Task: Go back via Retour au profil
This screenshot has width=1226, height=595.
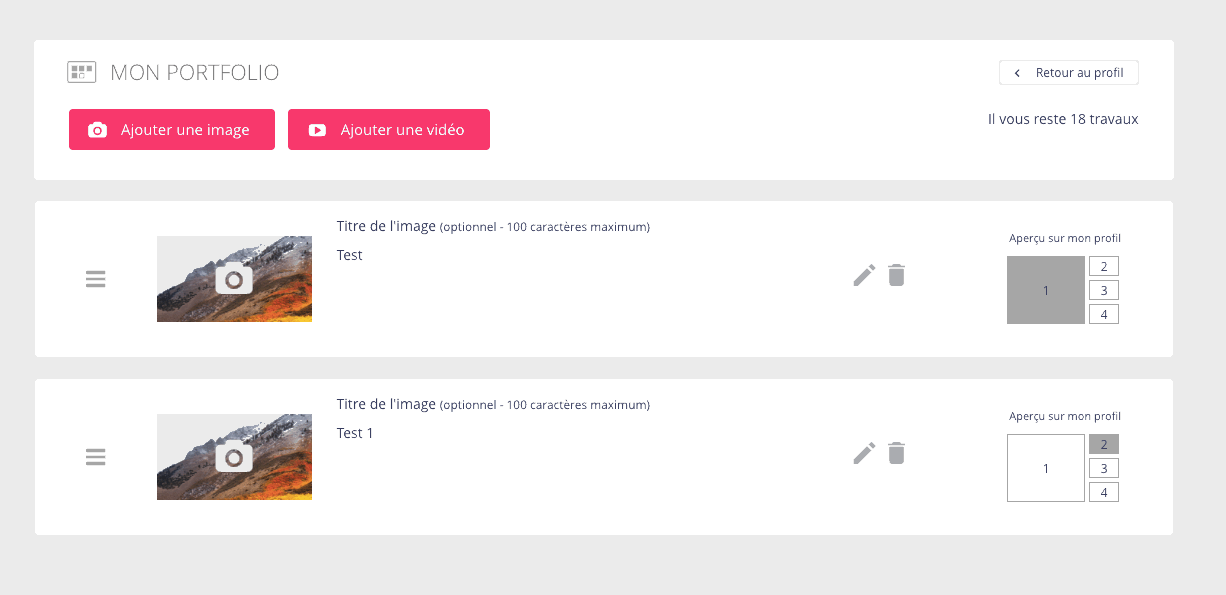Action: pos(1068,73)
